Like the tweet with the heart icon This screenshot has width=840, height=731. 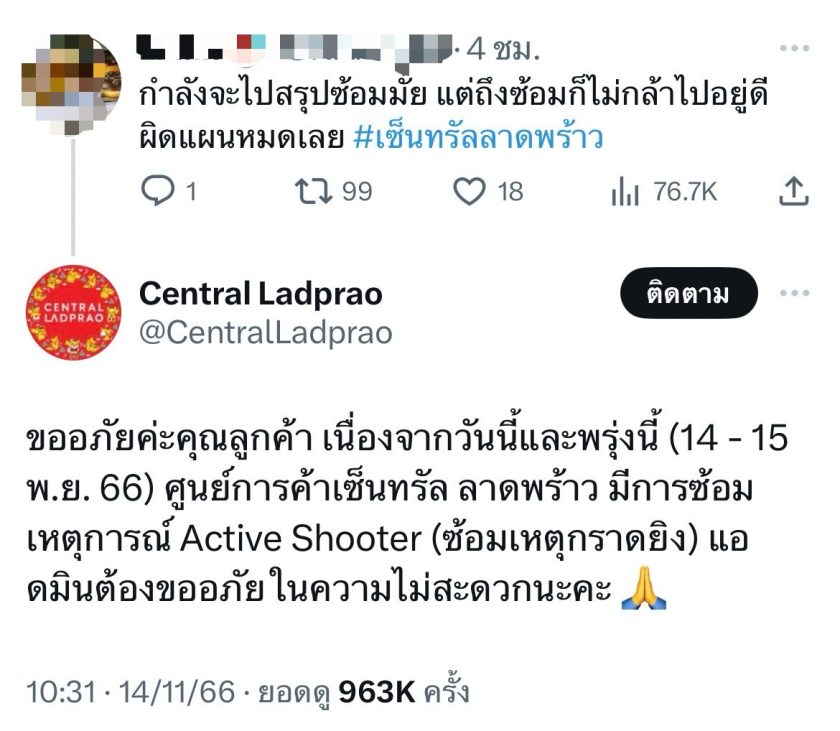point(469,191)
